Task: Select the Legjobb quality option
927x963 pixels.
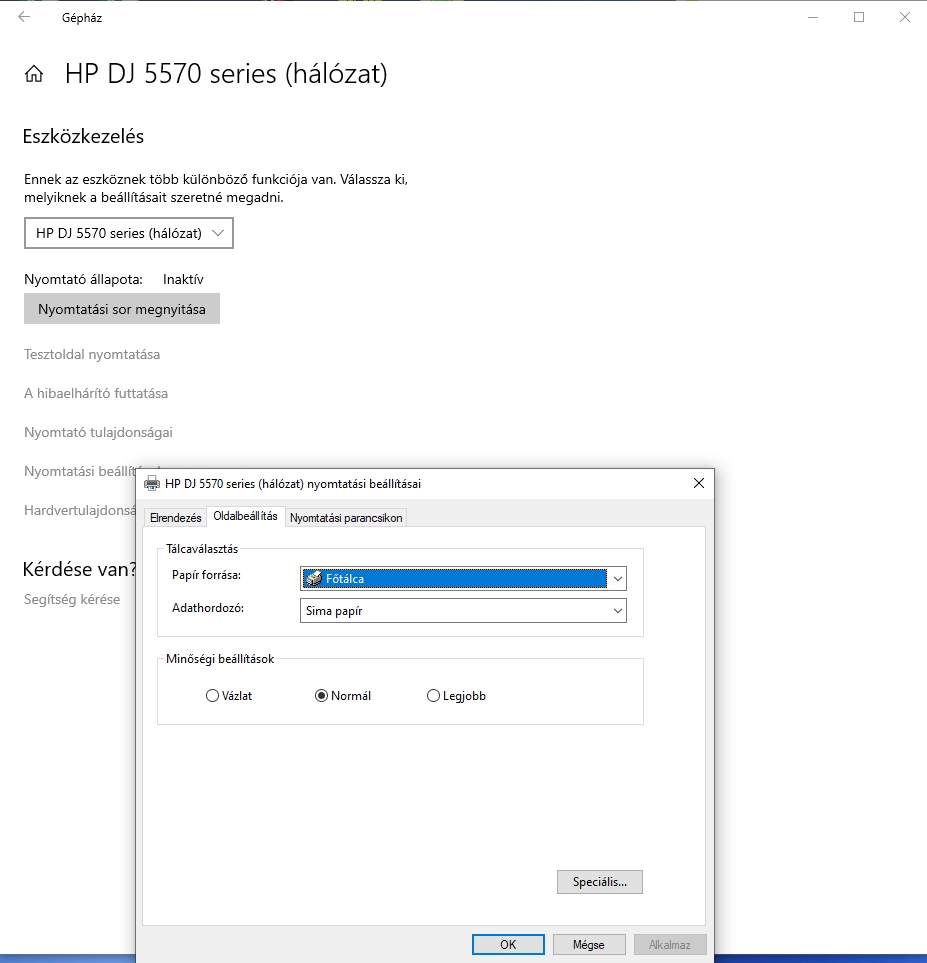Action: click(x=456, y=696)
